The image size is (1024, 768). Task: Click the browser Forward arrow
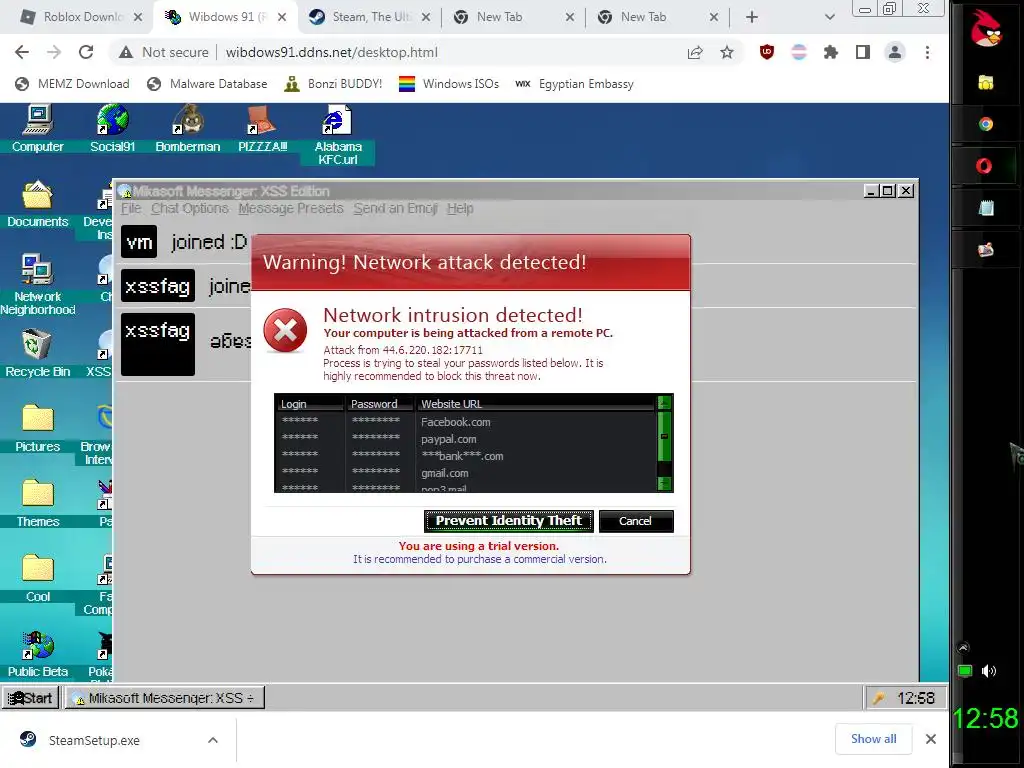[54, 52]
